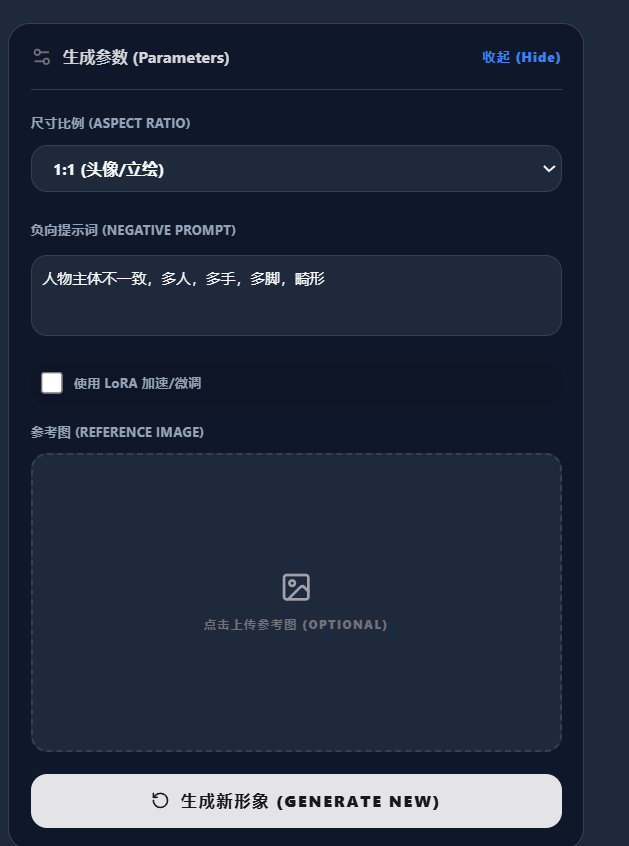Click 点击上传参考图 (OPTIONAL) text

click(296, 624)
